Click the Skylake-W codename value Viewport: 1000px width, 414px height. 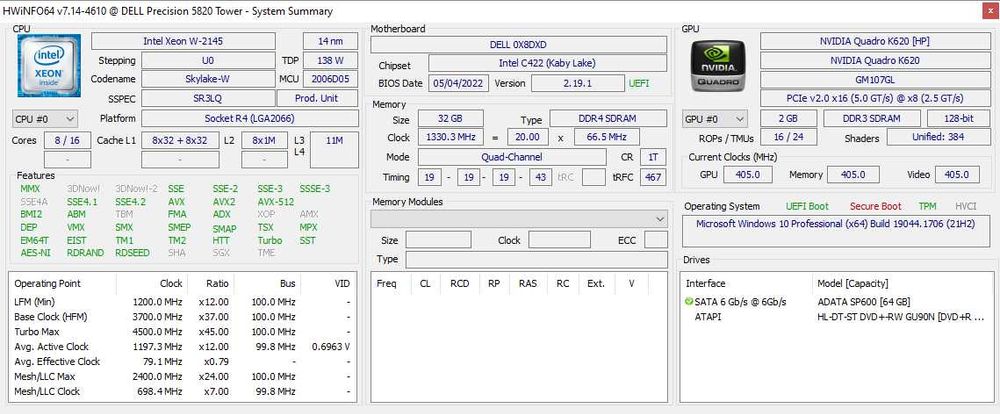(x=208, y=79)
